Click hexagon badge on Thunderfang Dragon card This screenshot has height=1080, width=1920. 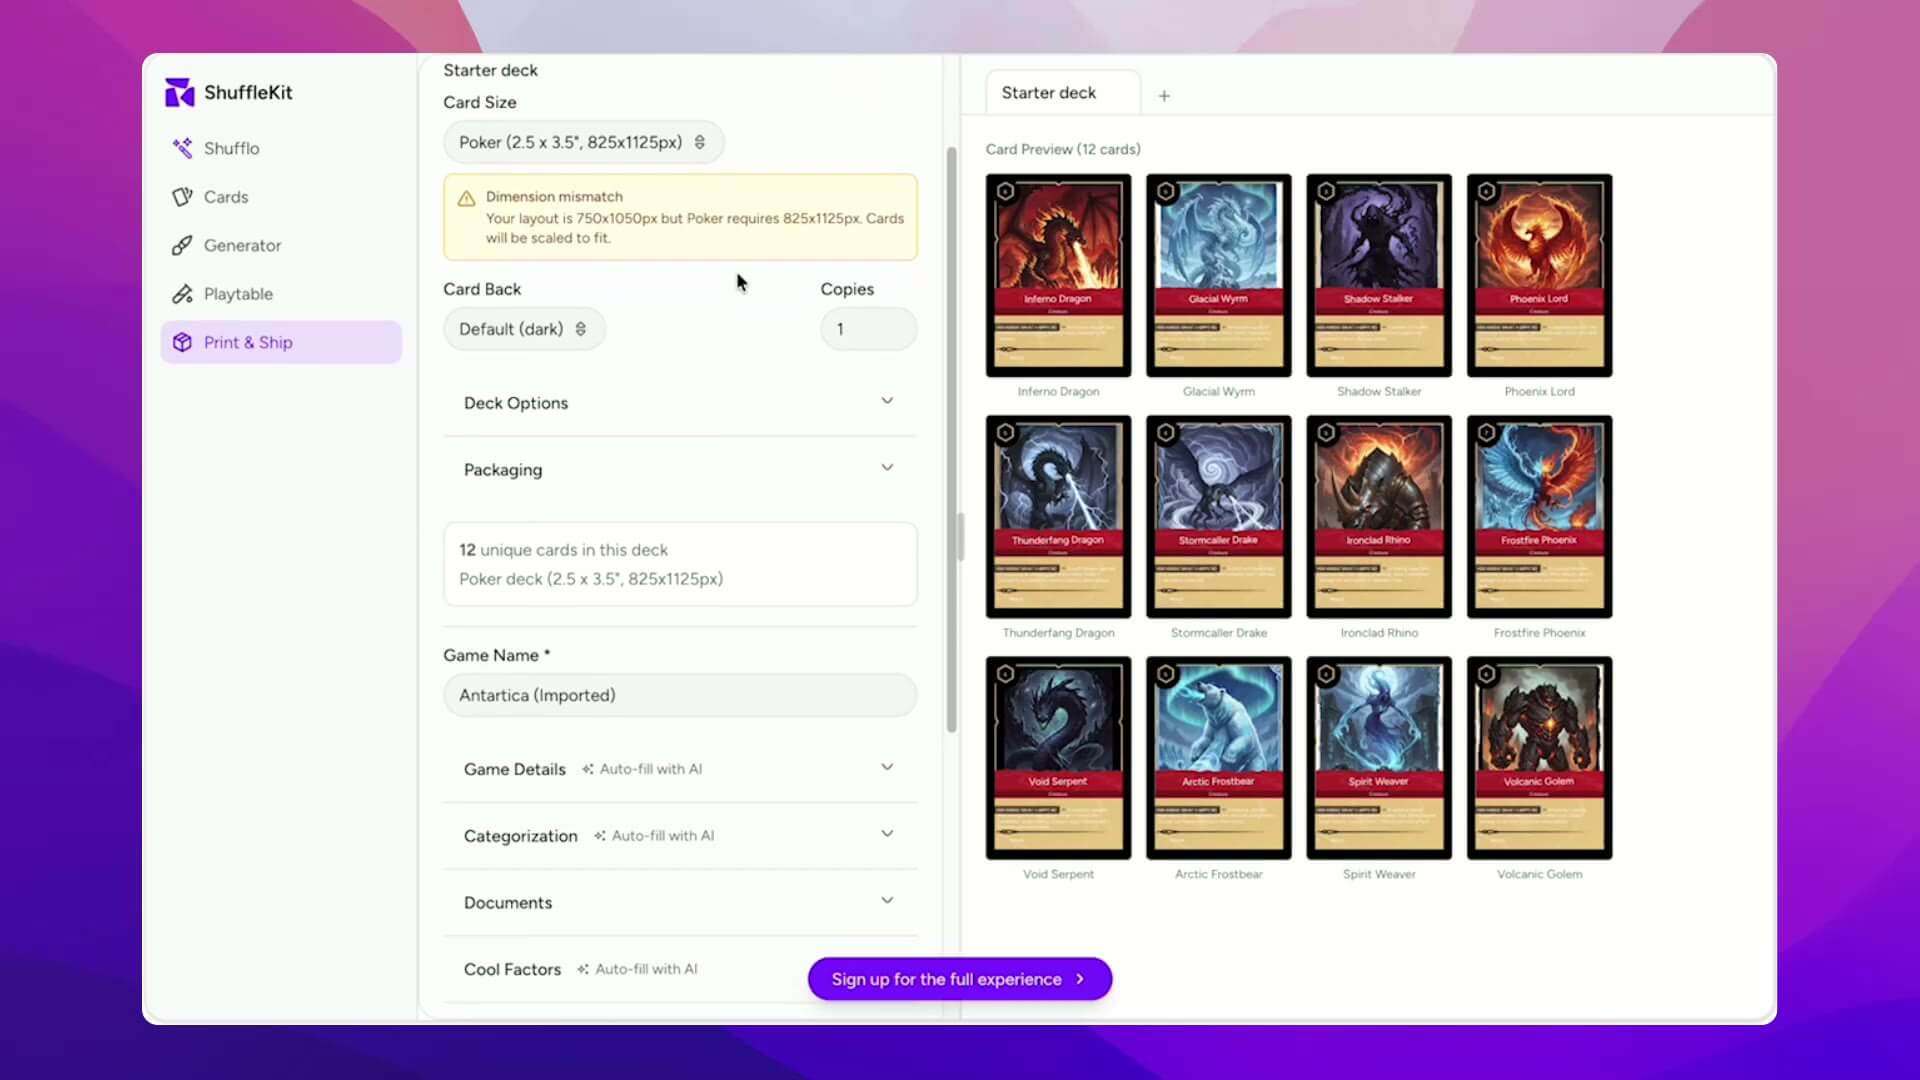click(1005, 433)
